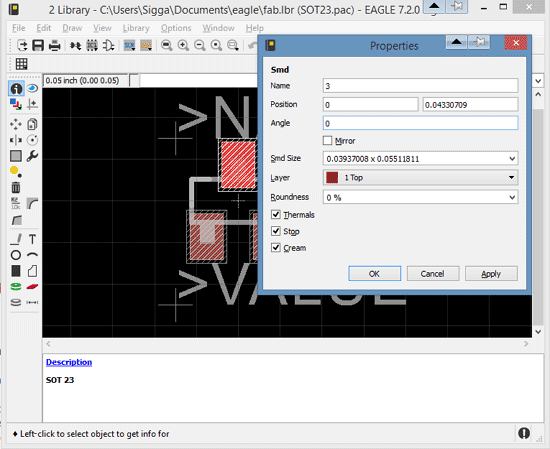Select the Info tool

(x=16, y=88)
